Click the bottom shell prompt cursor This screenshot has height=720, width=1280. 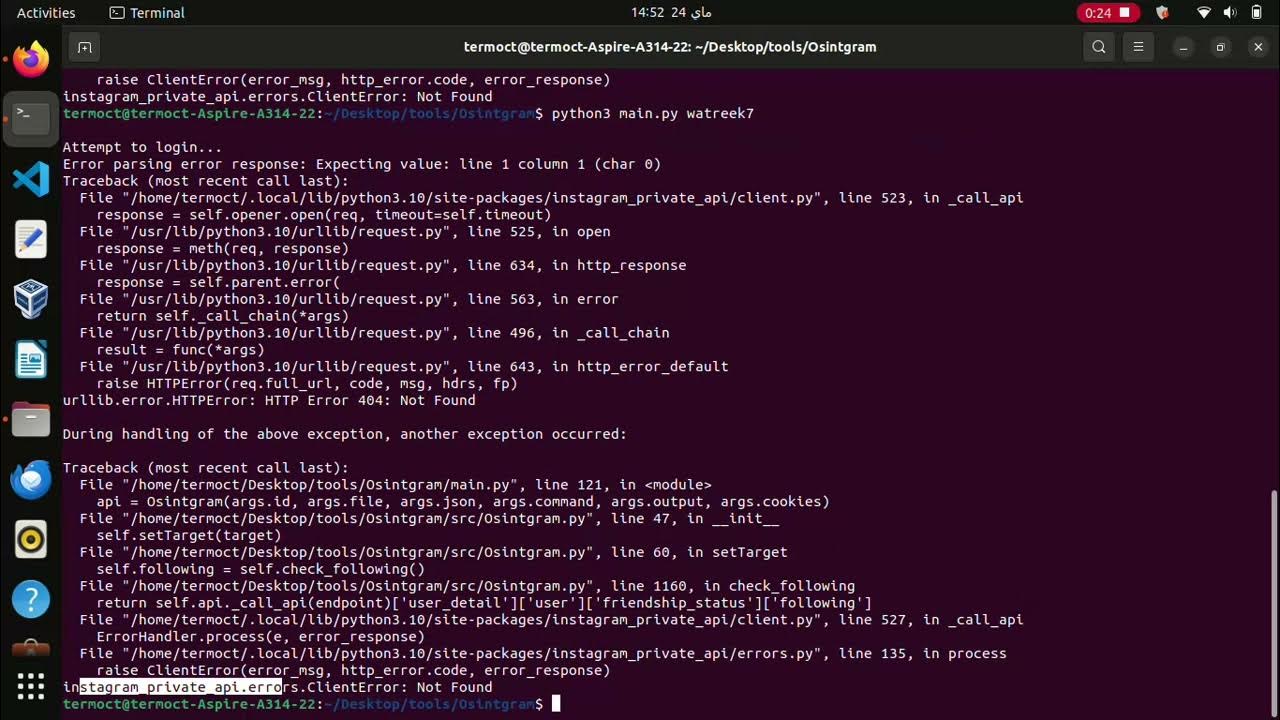tap(556, 704)
